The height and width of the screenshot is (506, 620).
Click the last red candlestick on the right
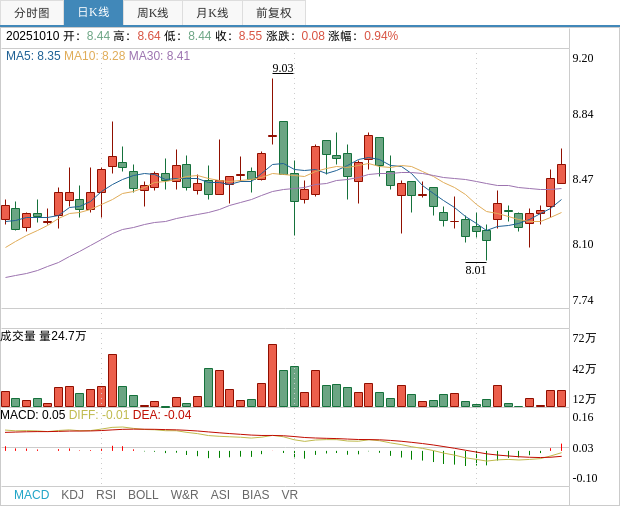561,174
